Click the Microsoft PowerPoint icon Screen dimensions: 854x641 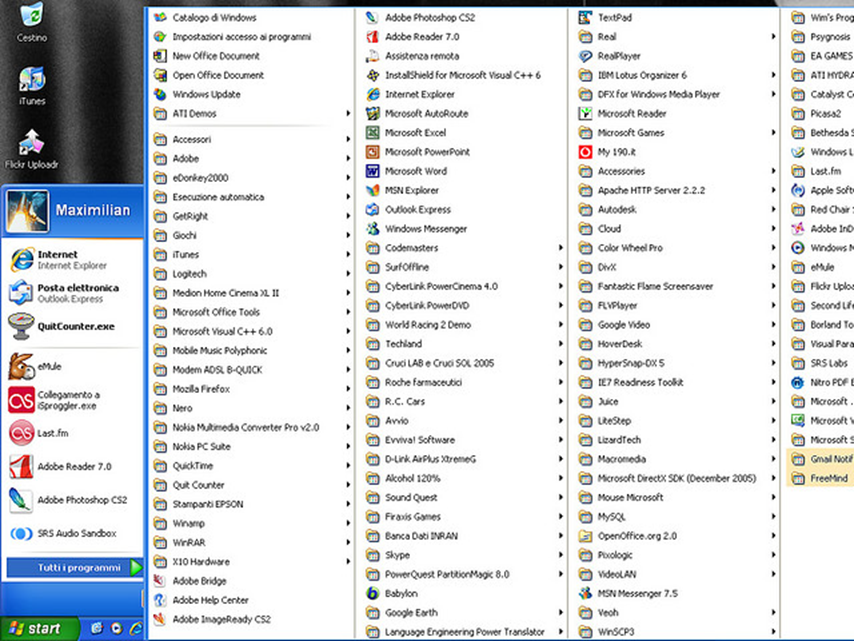[373, 152]
